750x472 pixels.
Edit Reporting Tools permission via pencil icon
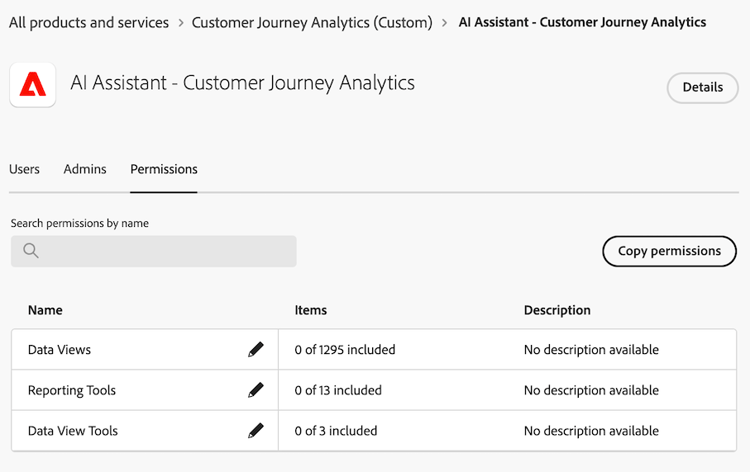pyautogui.click(x=256, y=390)
